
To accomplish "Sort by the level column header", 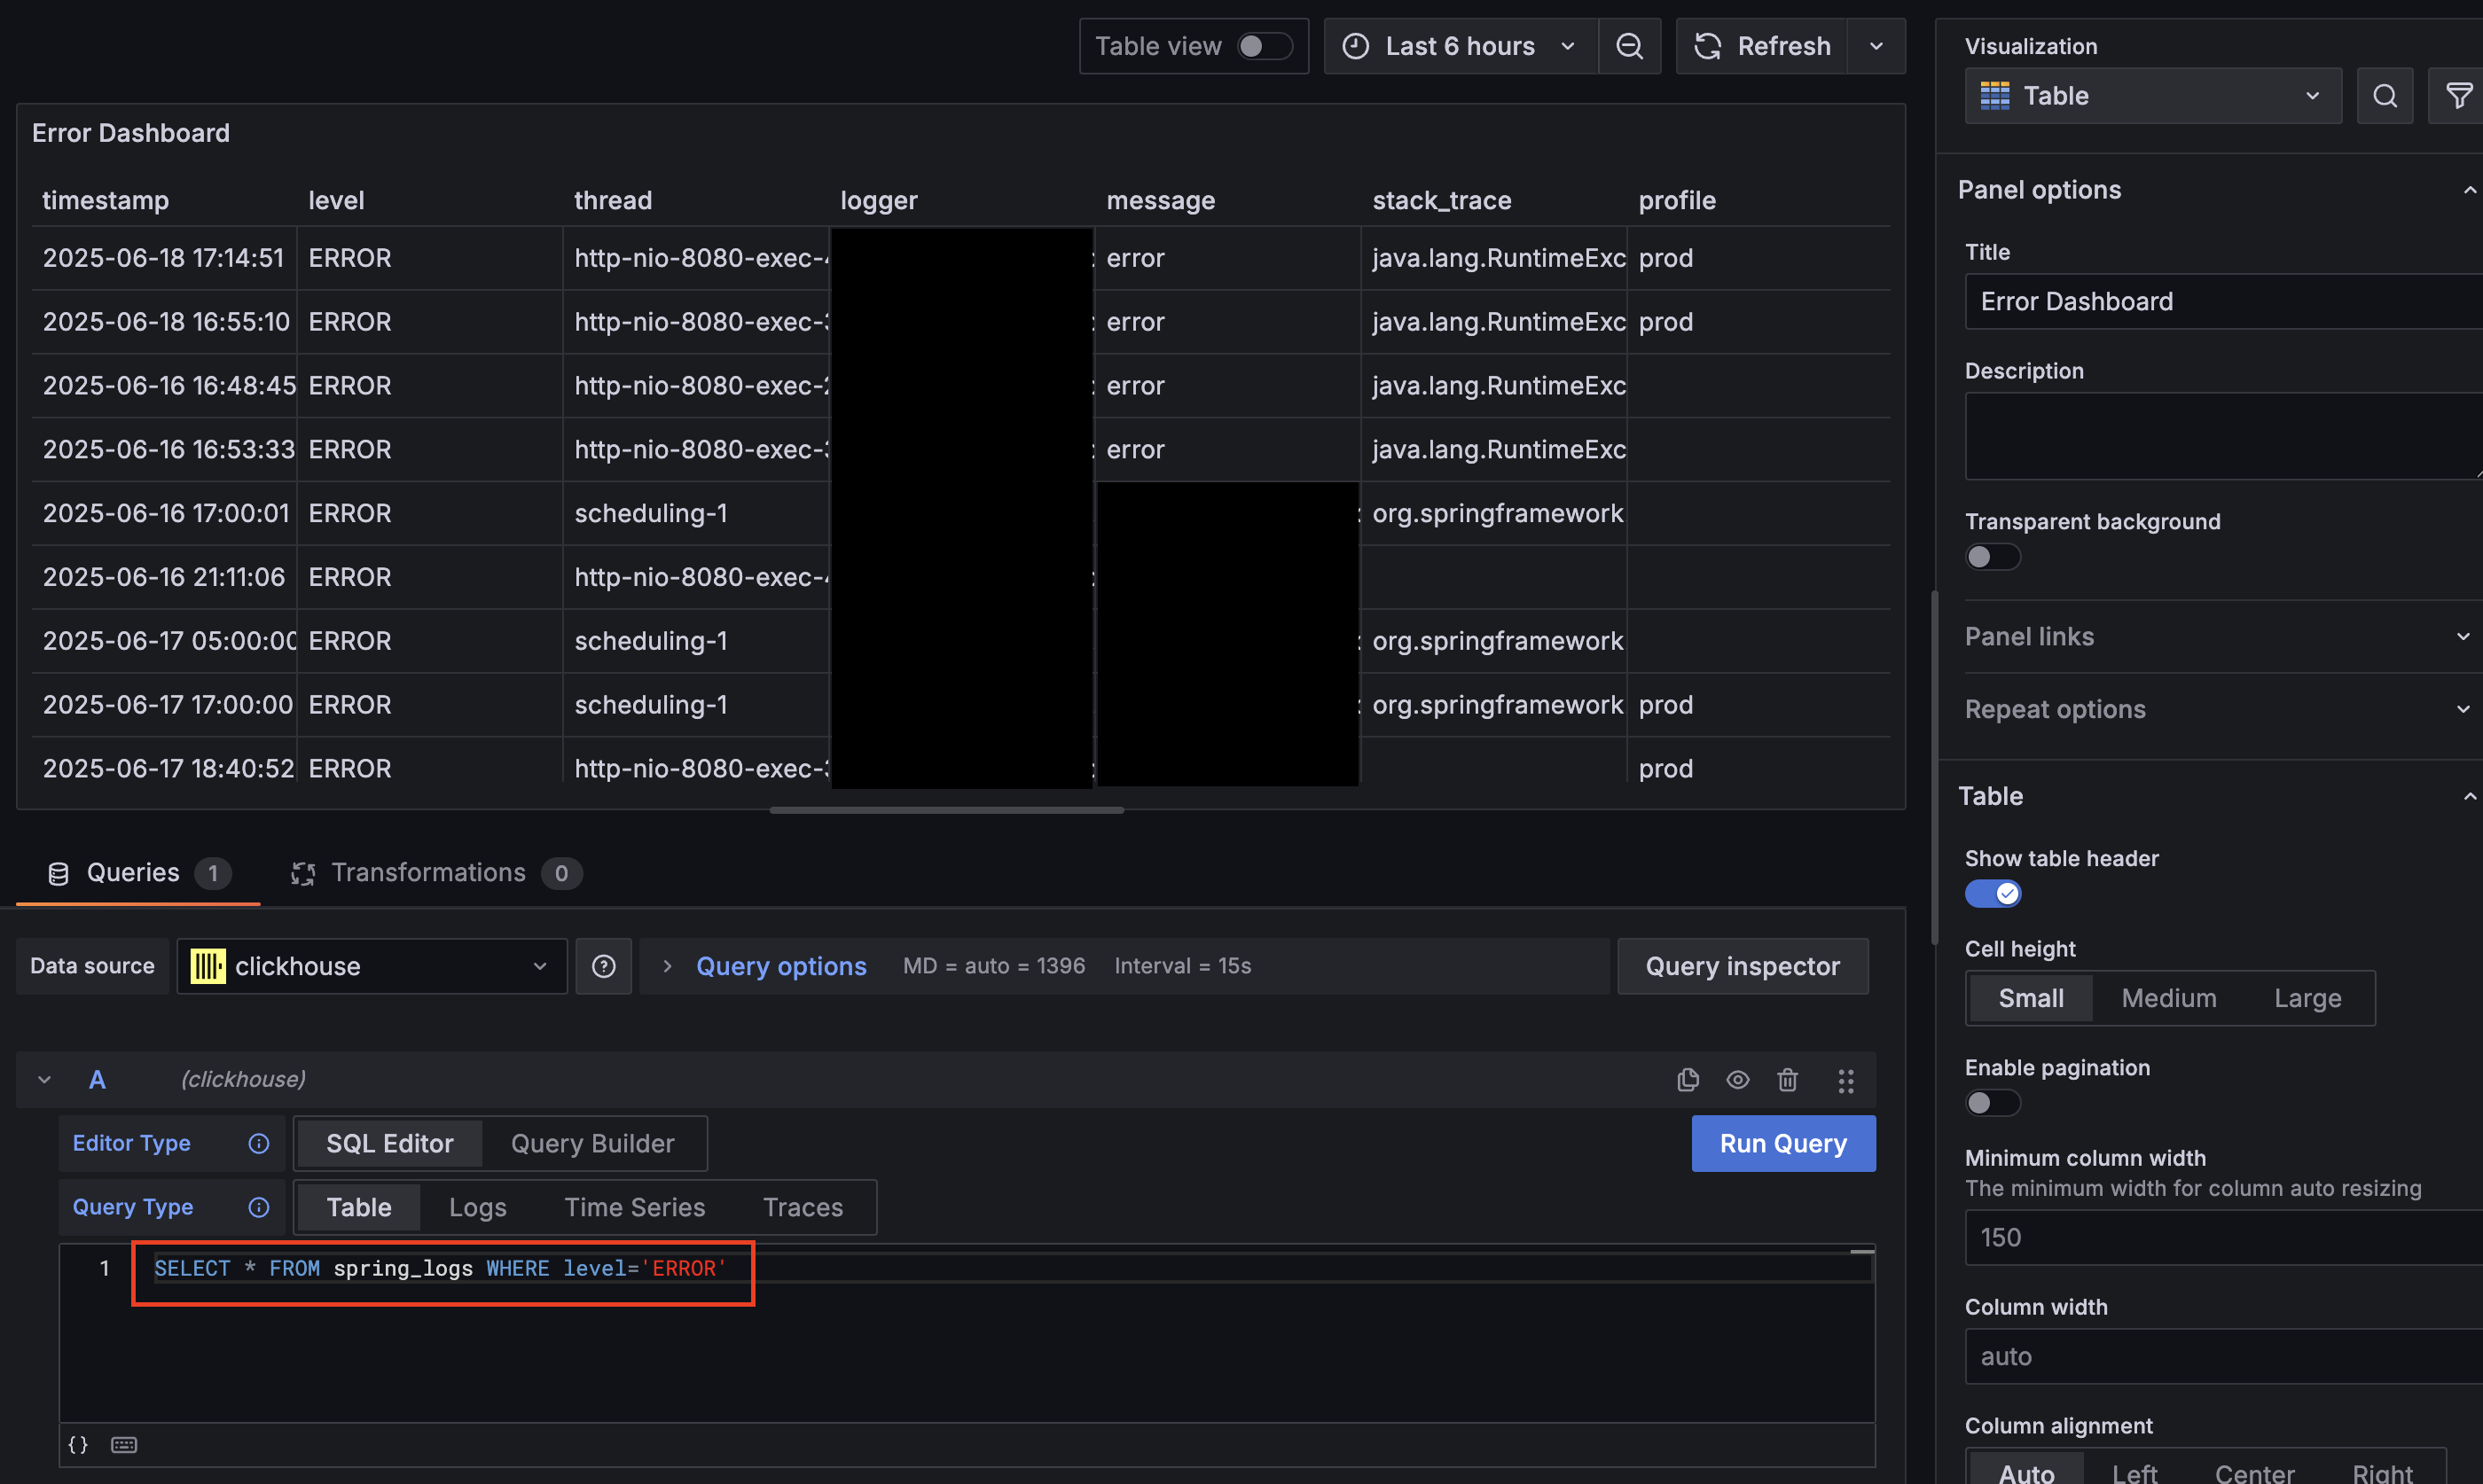I will [336, 200].
